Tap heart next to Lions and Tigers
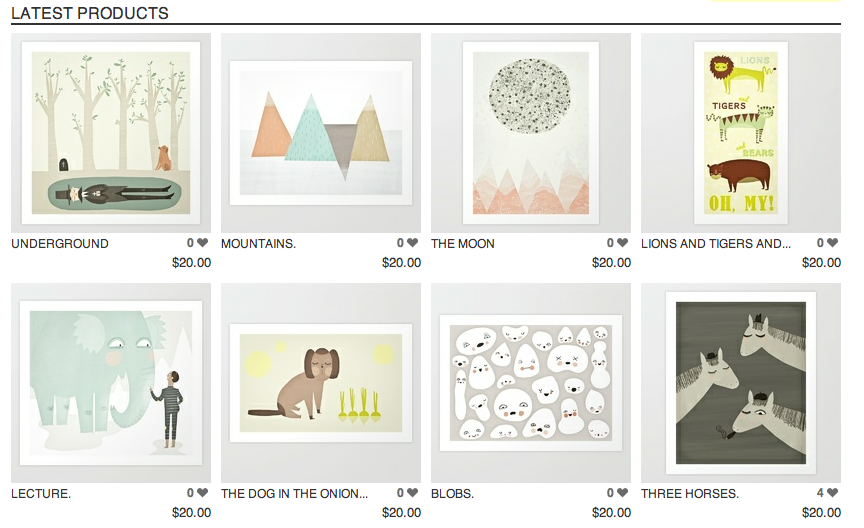This screenshot has width=864, height=528. 832,243
